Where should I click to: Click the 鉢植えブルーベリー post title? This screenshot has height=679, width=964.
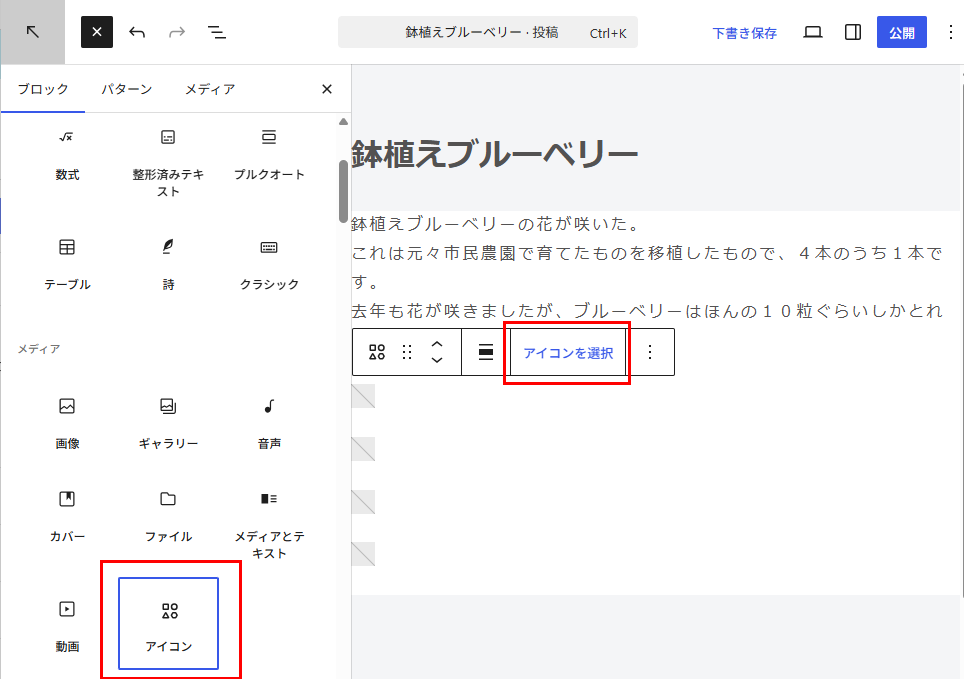pos(494,154)
